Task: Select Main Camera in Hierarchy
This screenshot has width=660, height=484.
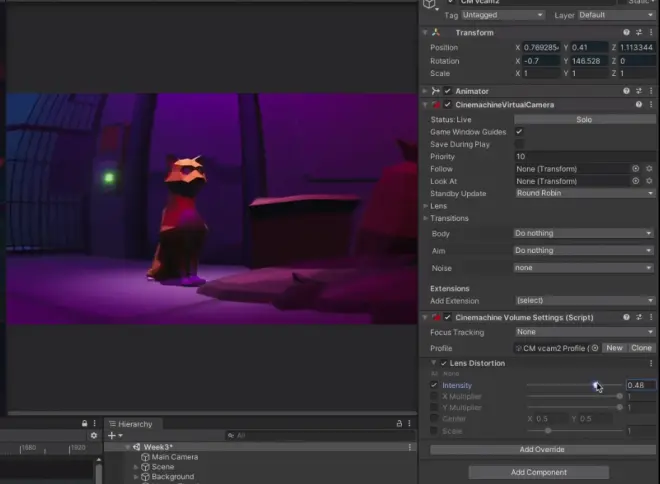Action: tap(175, 457)
